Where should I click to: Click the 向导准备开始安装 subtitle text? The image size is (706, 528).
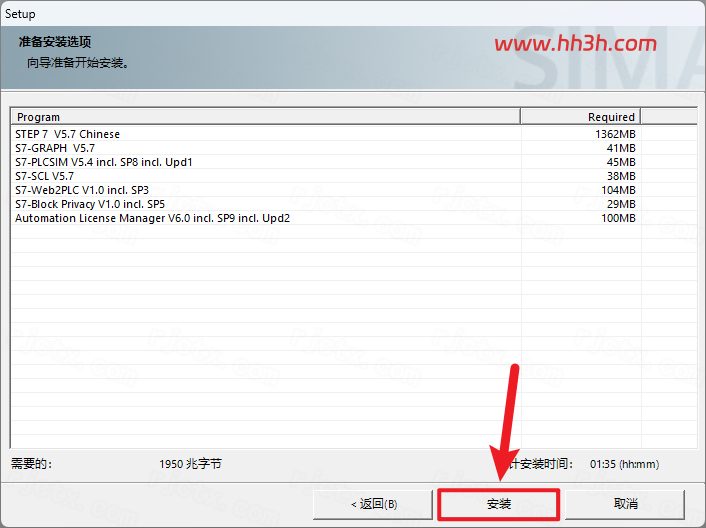[79, 62]
